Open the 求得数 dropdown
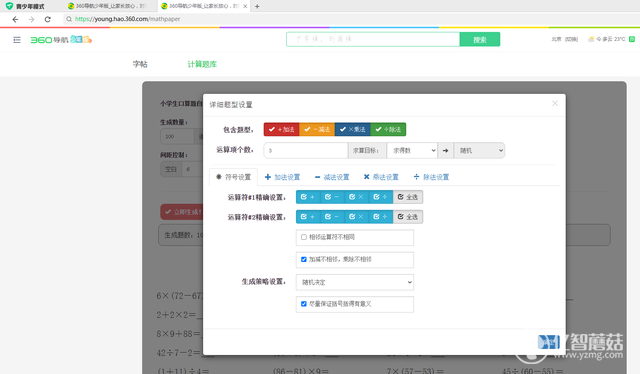640x374 pixels. coord(412,151)
